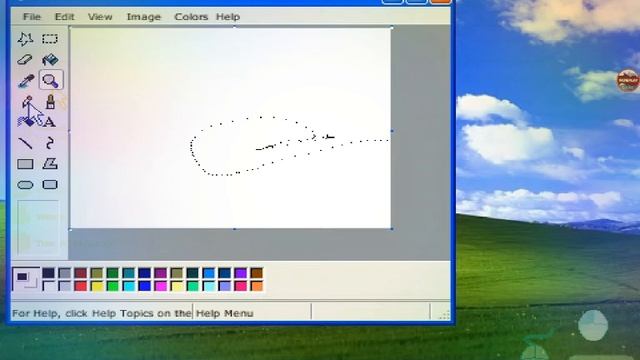Open the Colors menu
The width and height of the screenshot is (640, 360).
[x=191, y=17]
